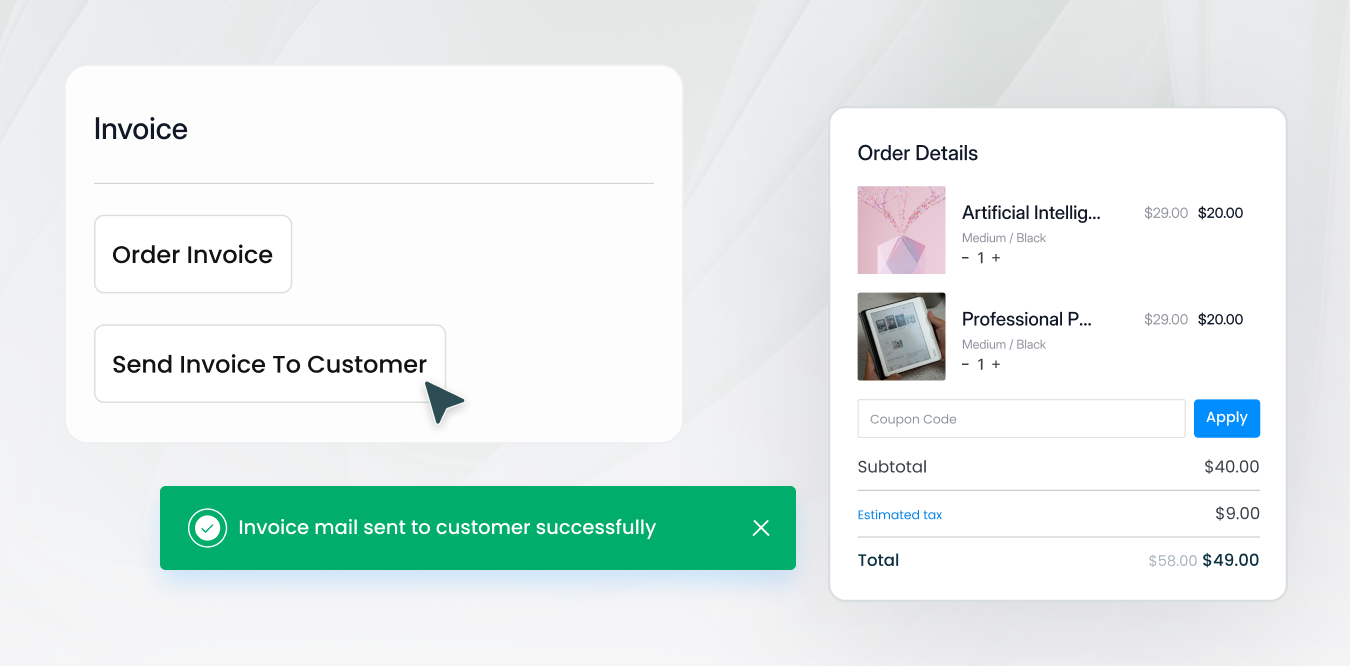Focus the Coupon Code input field
The height and width of the screenshot is (666, 1350).
pyautogui.click(x=1021, y=419)
